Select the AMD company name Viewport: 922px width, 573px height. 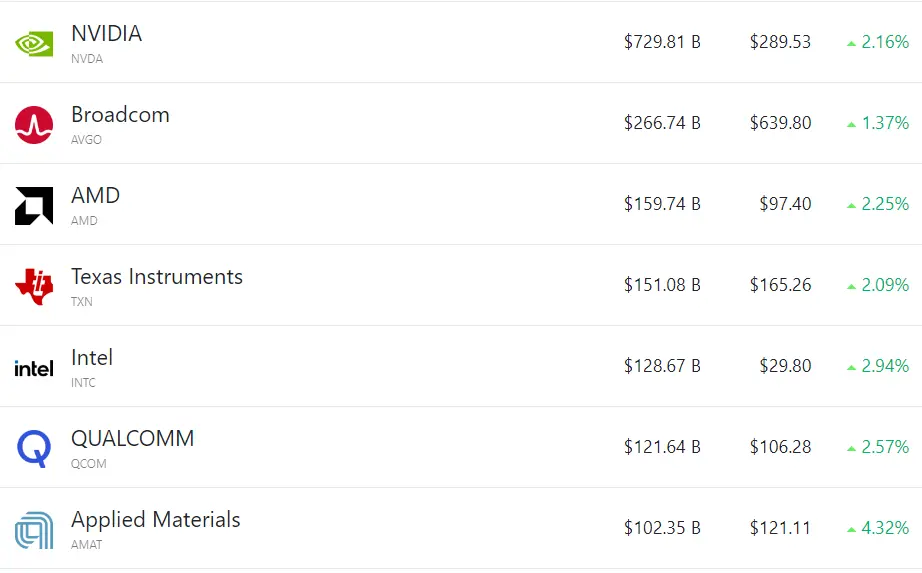[x=96, y=195]
